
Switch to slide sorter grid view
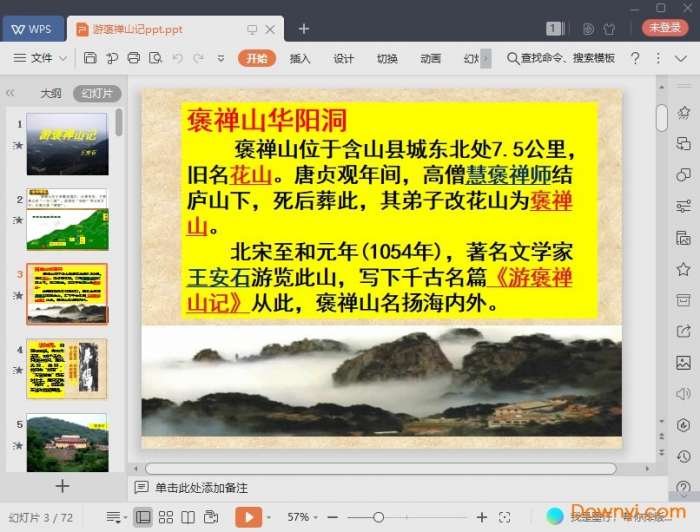coord(166,517)
